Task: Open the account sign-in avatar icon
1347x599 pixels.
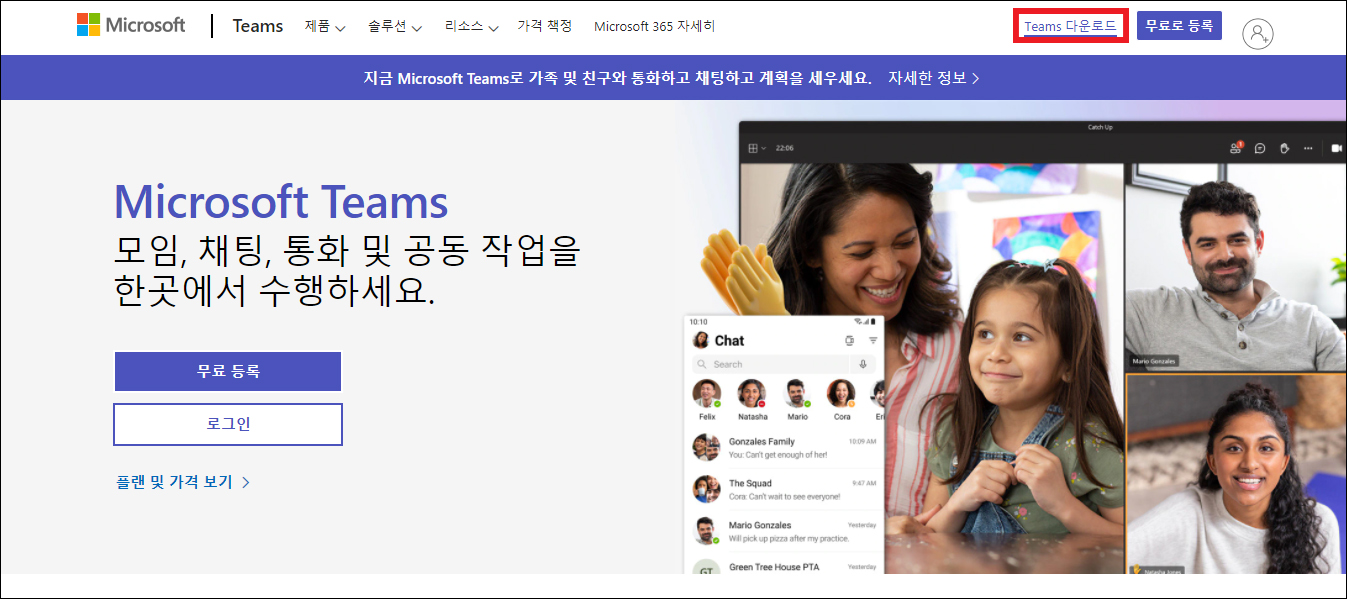Action: pos(1257,33)
